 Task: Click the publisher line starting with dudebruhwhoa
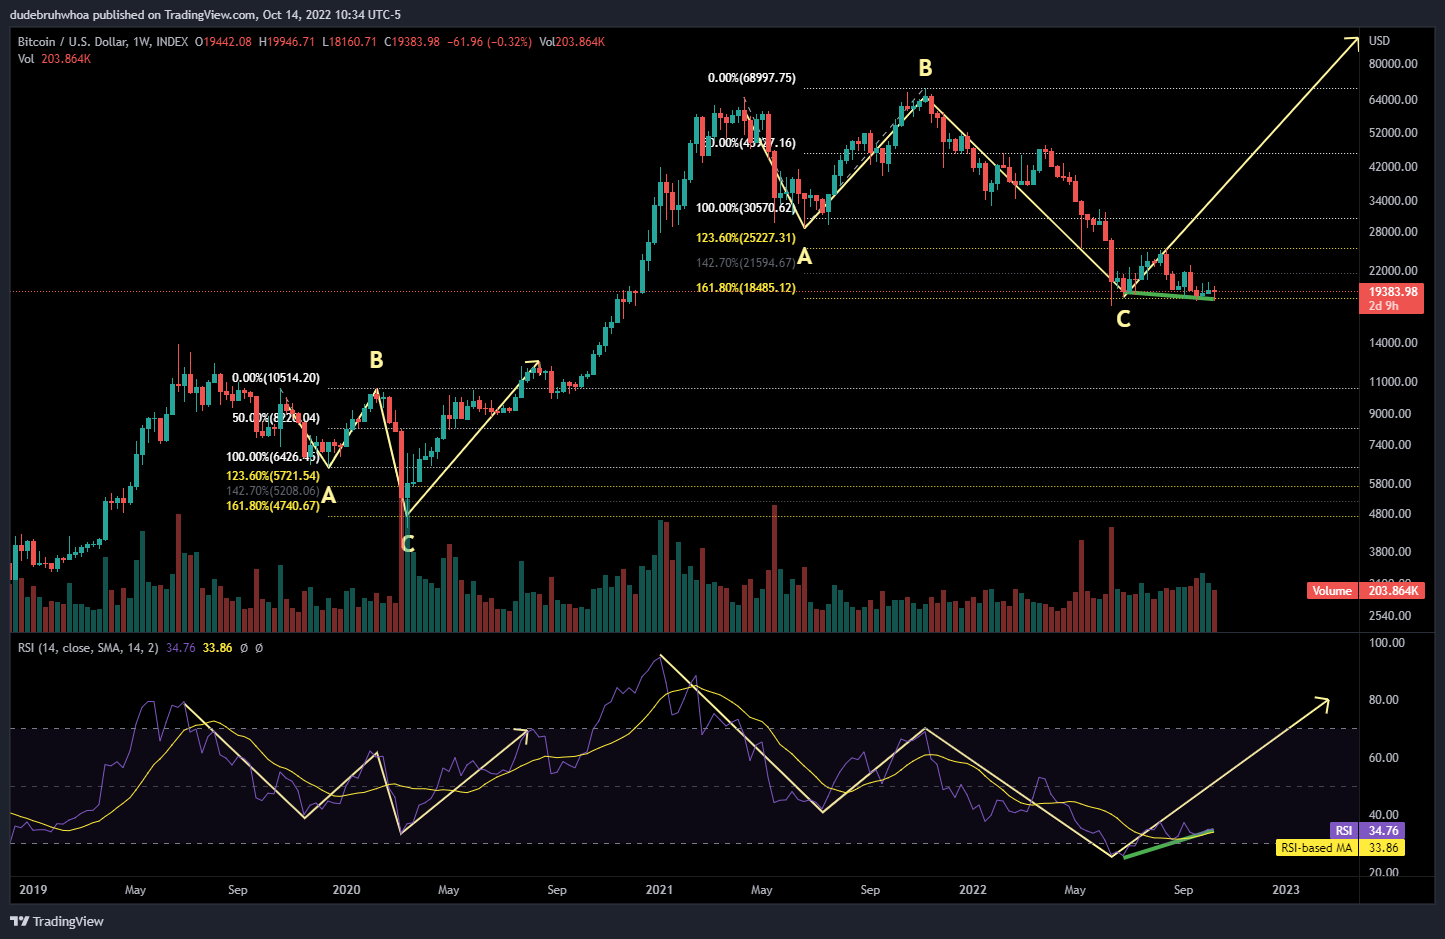click(205, 15)
